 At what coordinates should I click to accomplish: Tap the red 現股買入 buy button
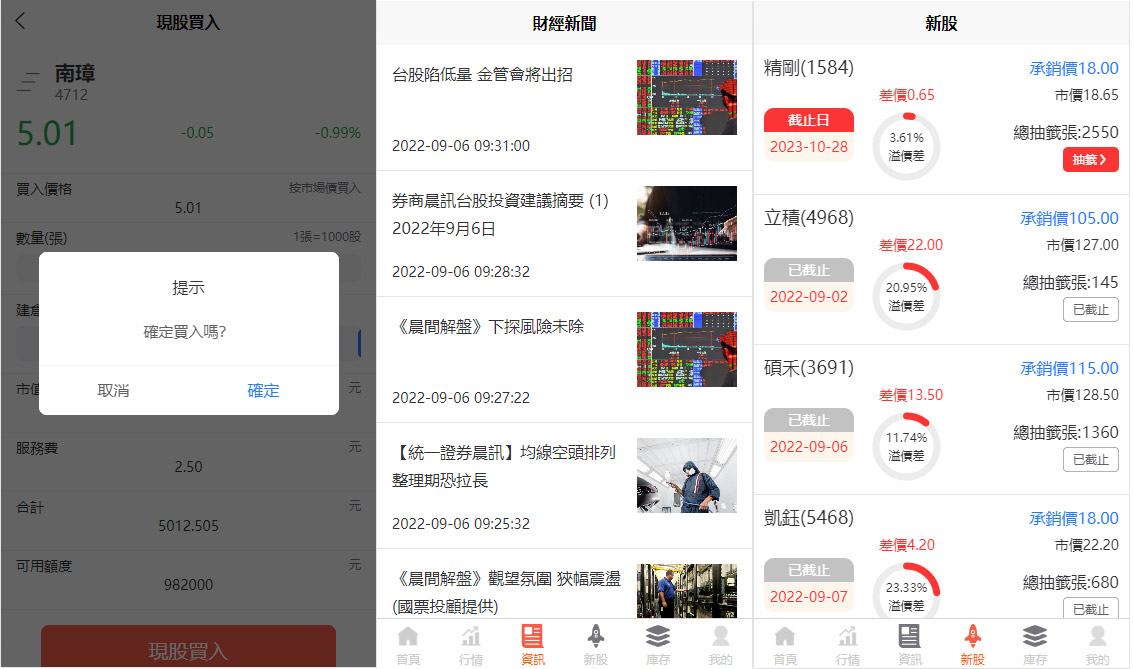[188, 647]
